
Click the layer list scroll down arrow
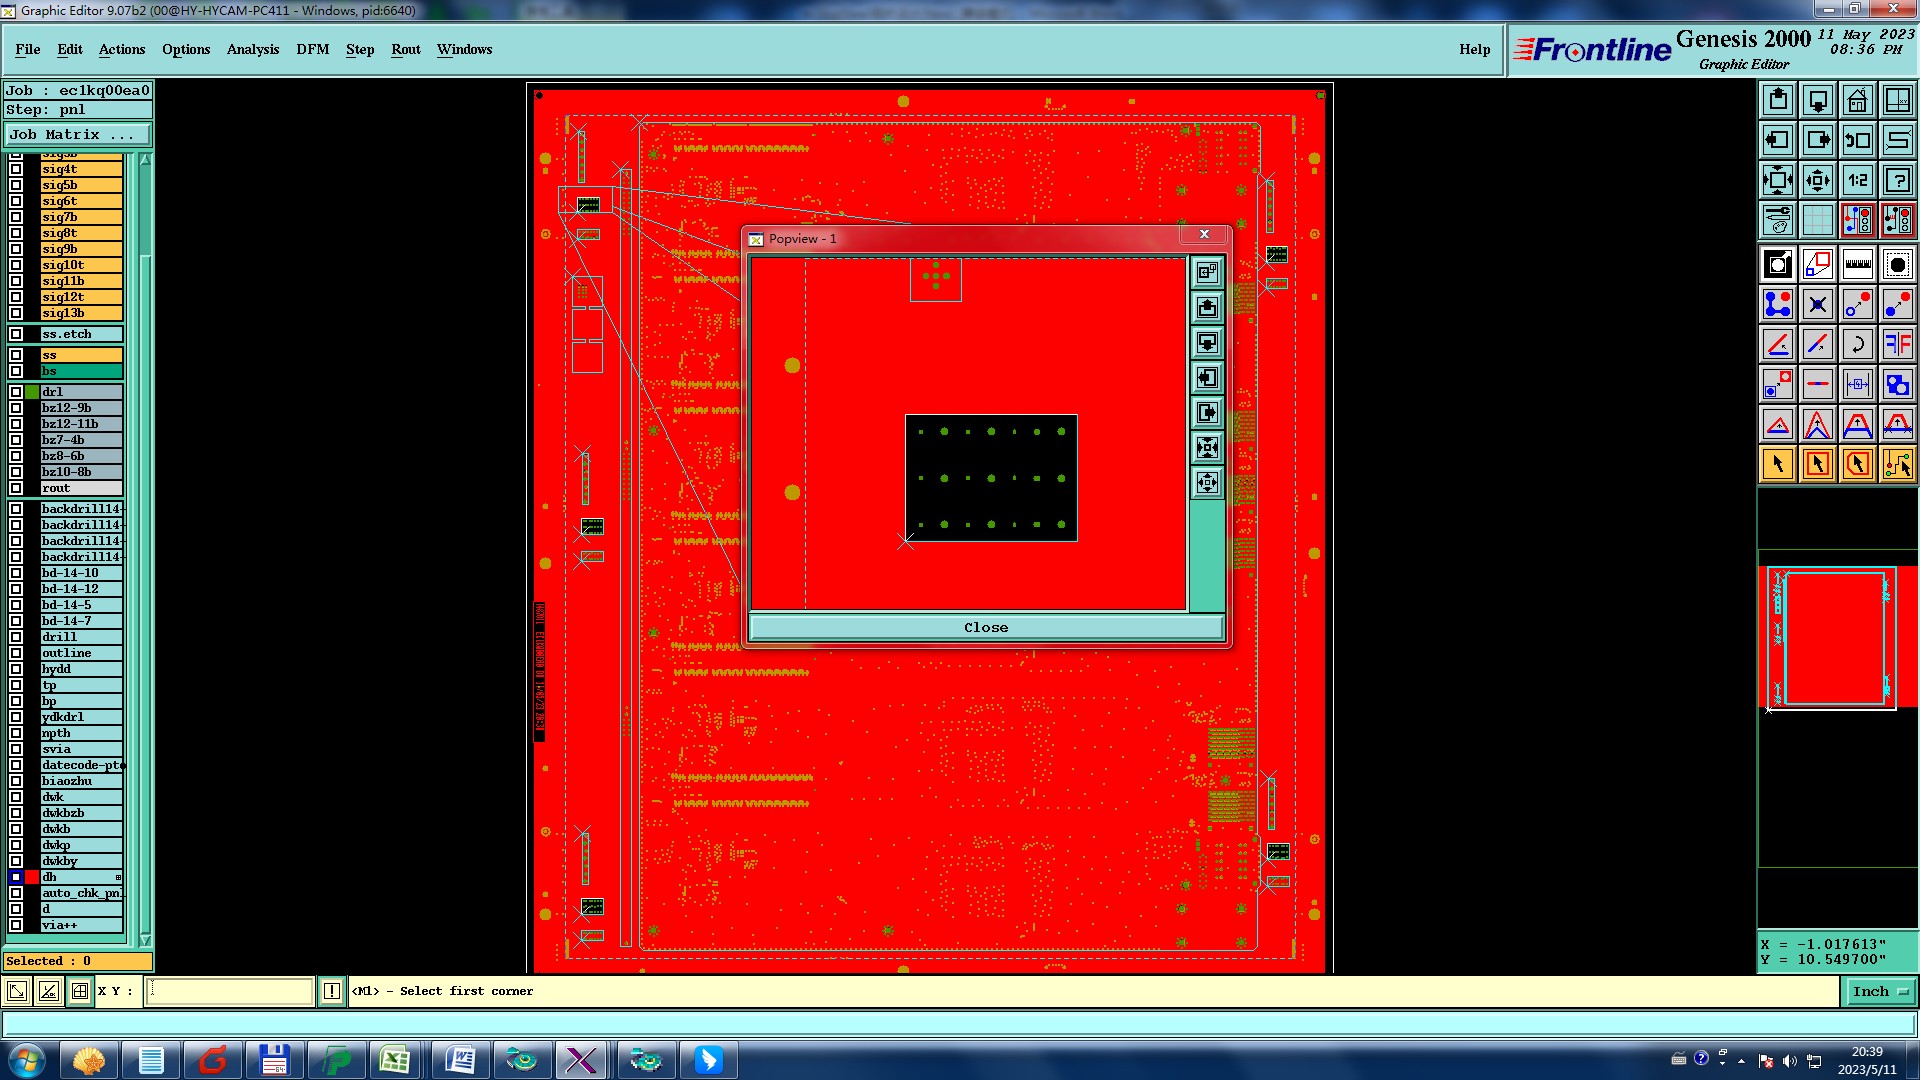tap(145, 940)
